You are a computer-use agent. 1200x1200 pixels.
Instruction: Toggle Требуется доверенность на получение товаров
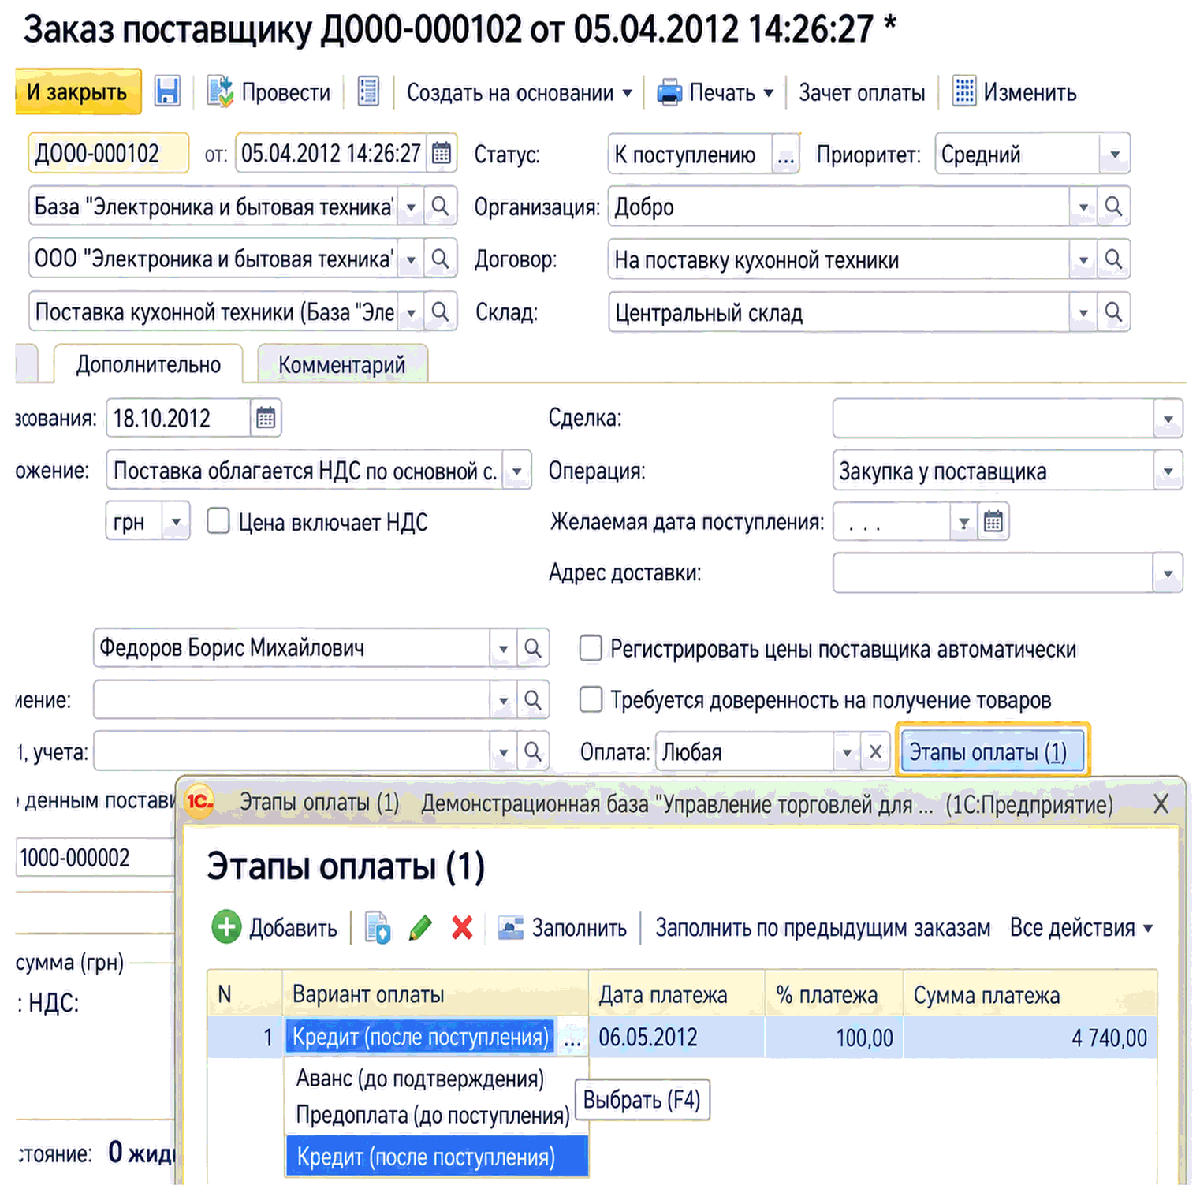pyautogui.click(x=591, y=699)
